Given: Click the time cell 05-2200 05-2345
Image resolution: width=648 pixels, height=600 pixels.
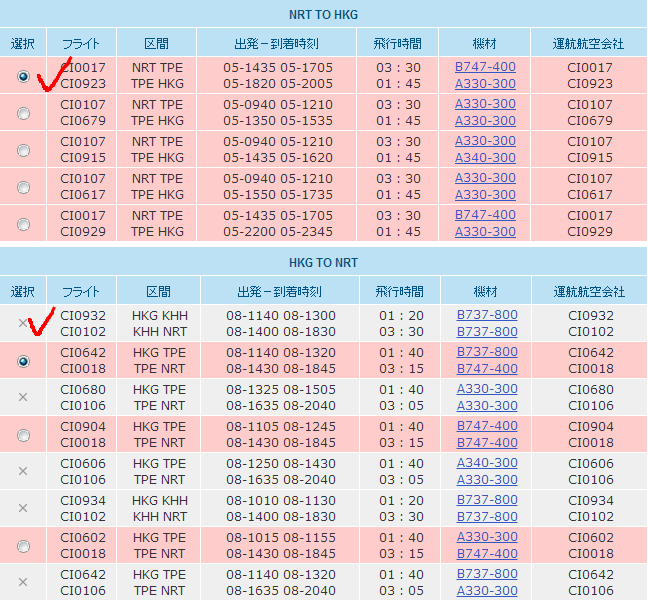Looking at the screenshot, I should [278, 232].
